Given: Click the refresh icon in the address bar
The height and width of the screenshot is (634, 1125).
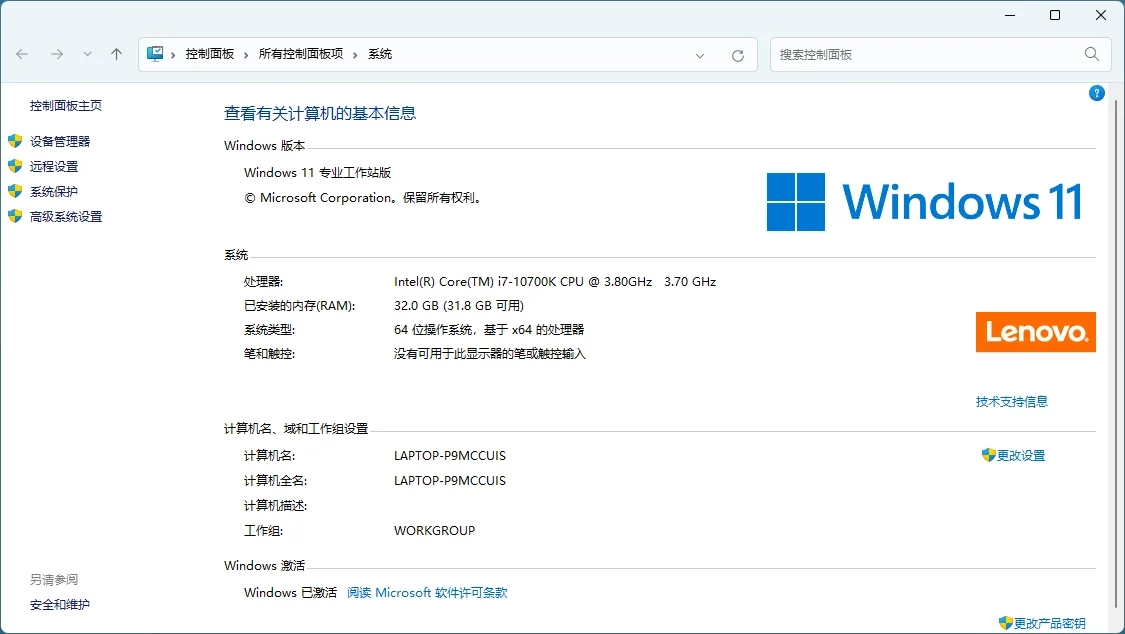Looking at the screenshot, I should [x=738, y=55].
